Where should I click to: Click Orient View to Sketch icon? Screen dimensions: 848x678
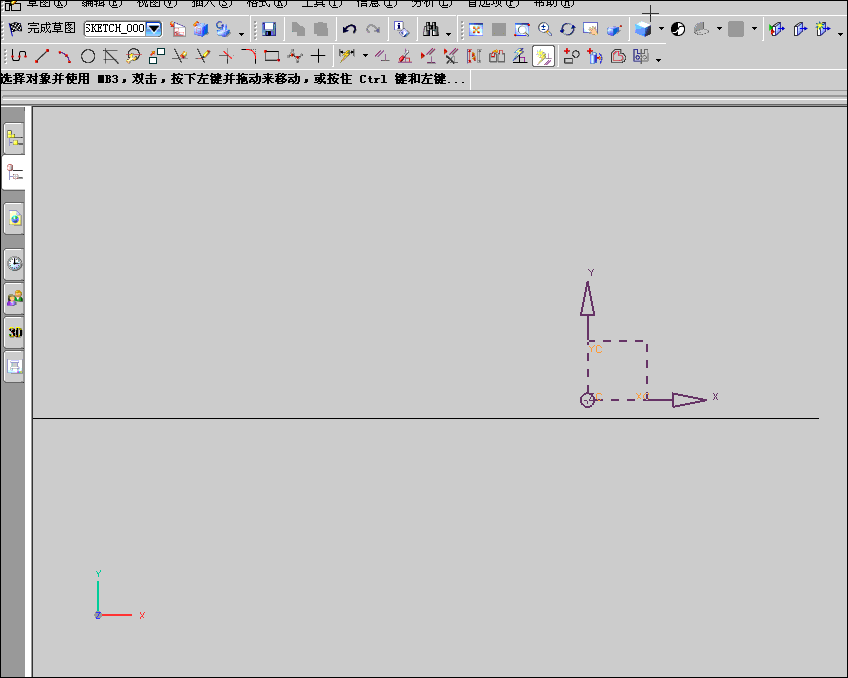(x=177, y=29)
